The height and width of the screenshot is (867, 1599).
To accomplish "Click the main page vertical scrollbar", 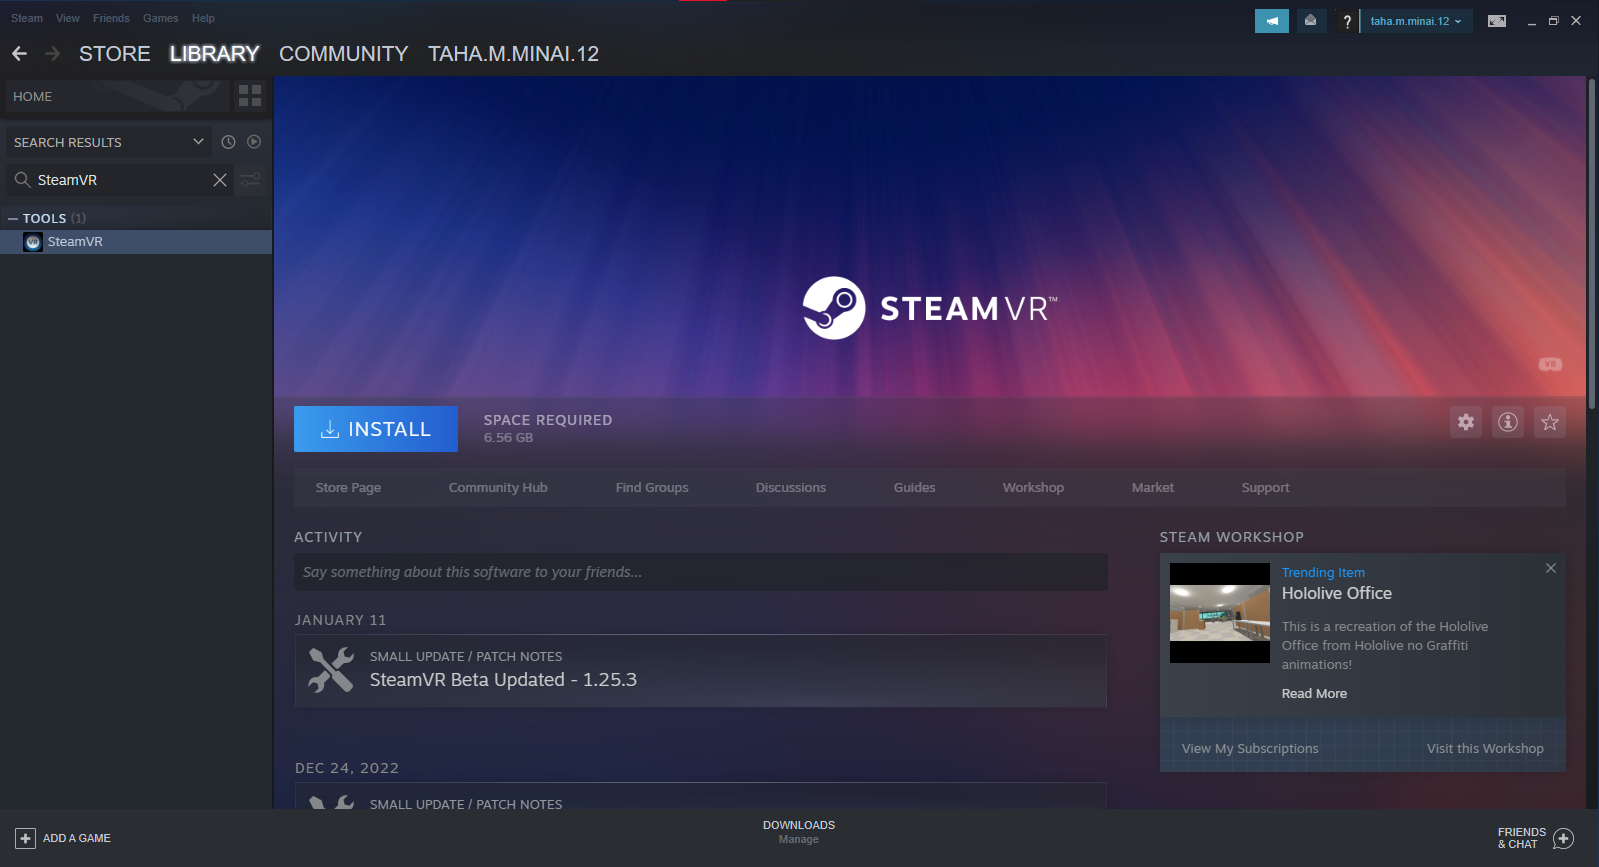I will (1592, 243).
